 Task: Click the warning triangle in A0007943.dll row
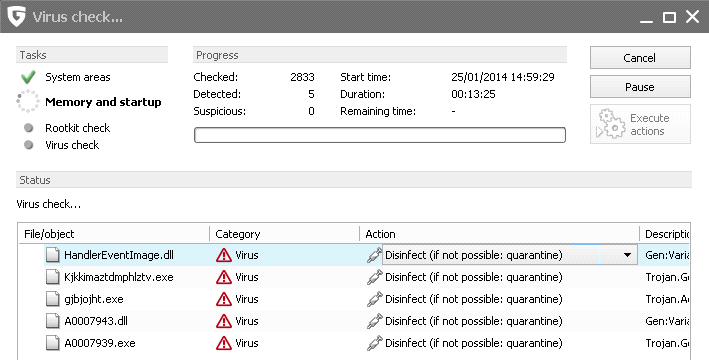click(224, 322)
